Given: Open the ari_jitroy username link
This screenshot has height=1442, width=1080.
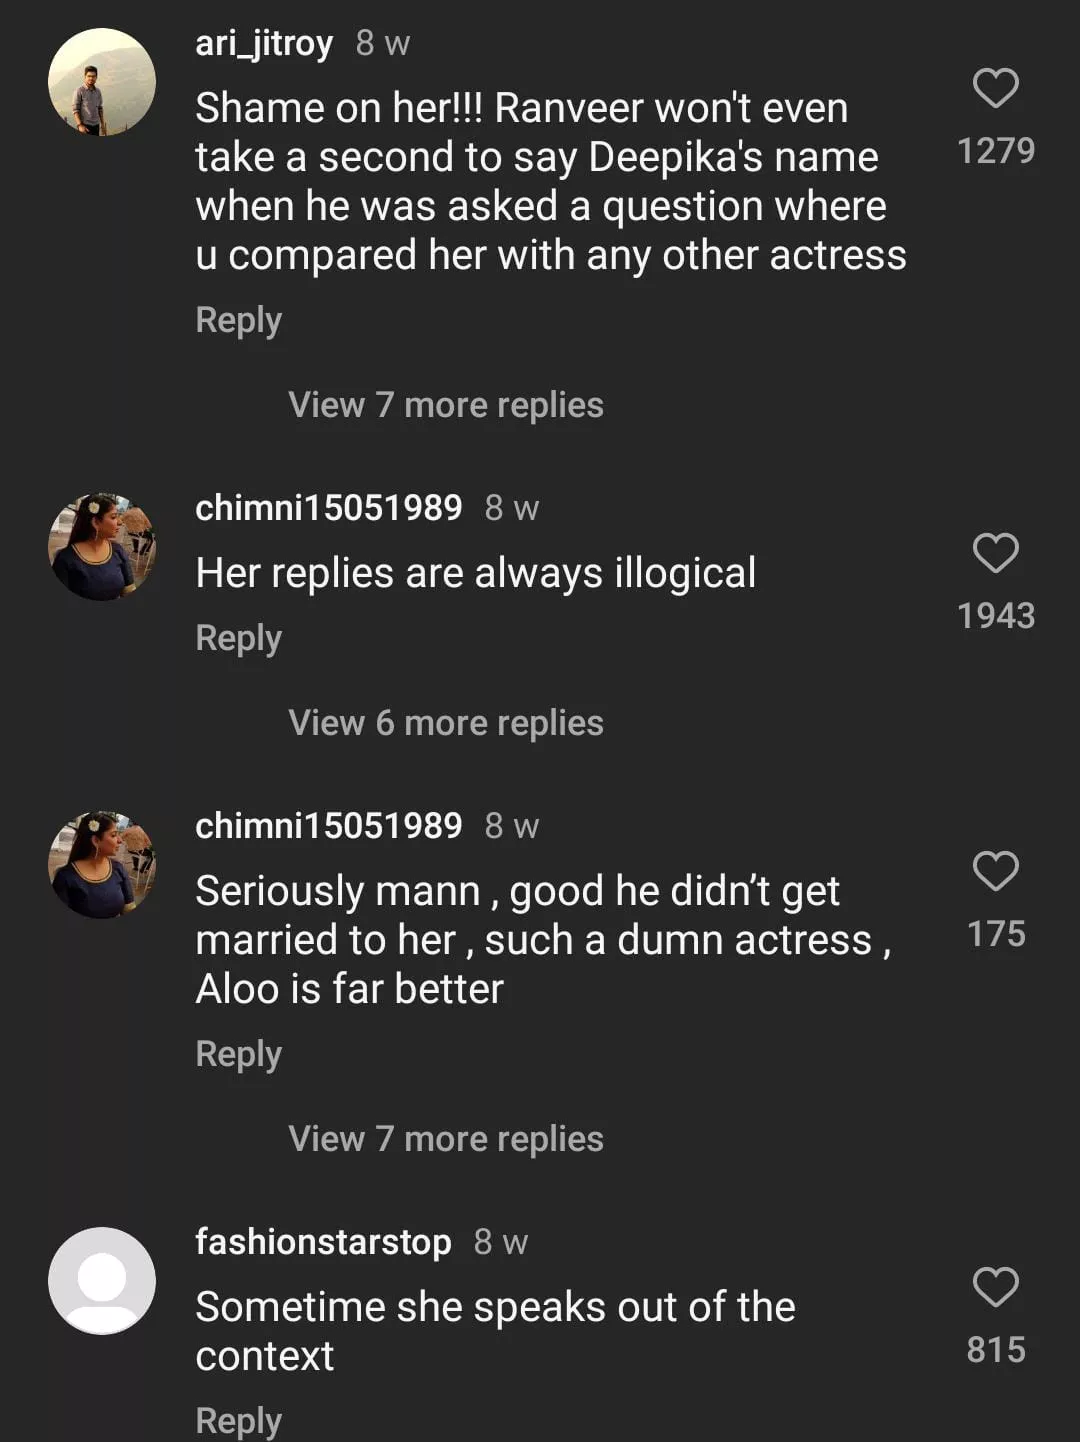Looking at the screenshot, I should 264,43.
